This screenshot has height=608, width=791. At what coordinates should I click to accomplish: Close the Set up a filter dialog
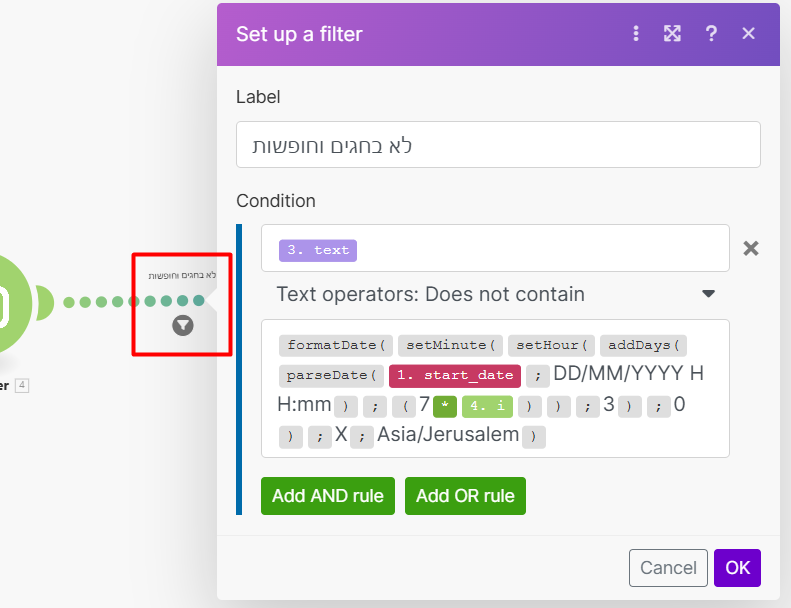pos(748,34)
